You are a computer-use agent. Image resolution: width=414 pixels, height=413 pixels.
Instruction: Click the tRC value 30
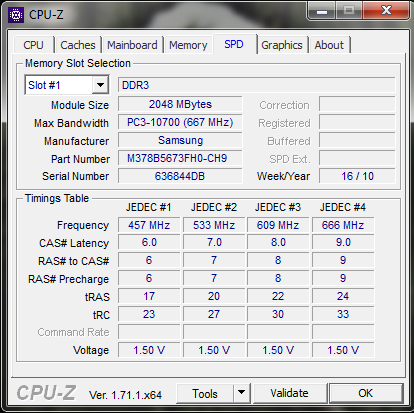click(278, 314)
